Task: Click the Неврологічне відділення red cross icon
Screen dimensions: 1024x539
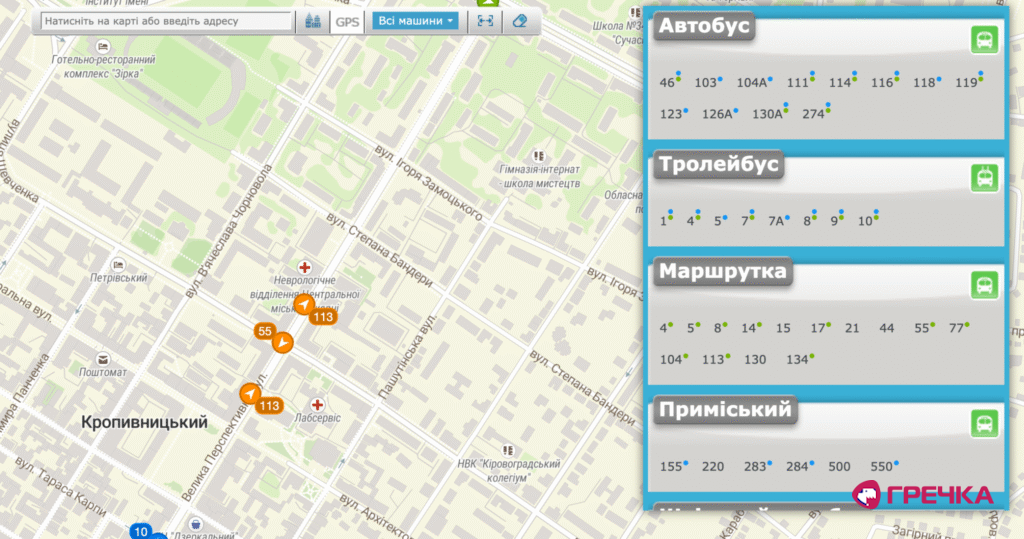Action: coord(304,267)
